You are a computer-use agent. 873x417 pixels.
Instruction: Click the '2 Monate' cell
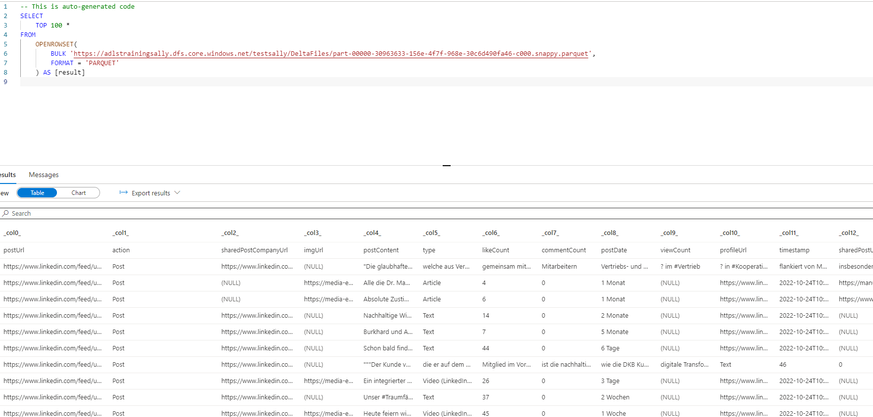click(615, 316)
